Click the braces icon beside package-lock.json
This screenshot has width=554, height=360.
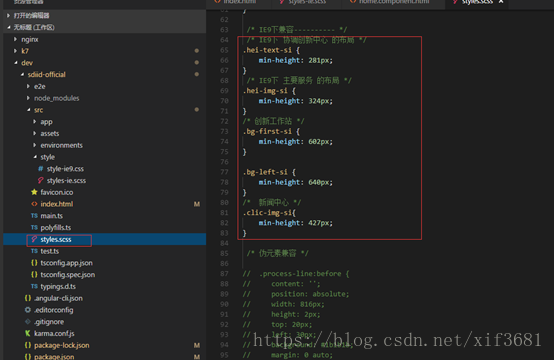(x=28, y=345)
